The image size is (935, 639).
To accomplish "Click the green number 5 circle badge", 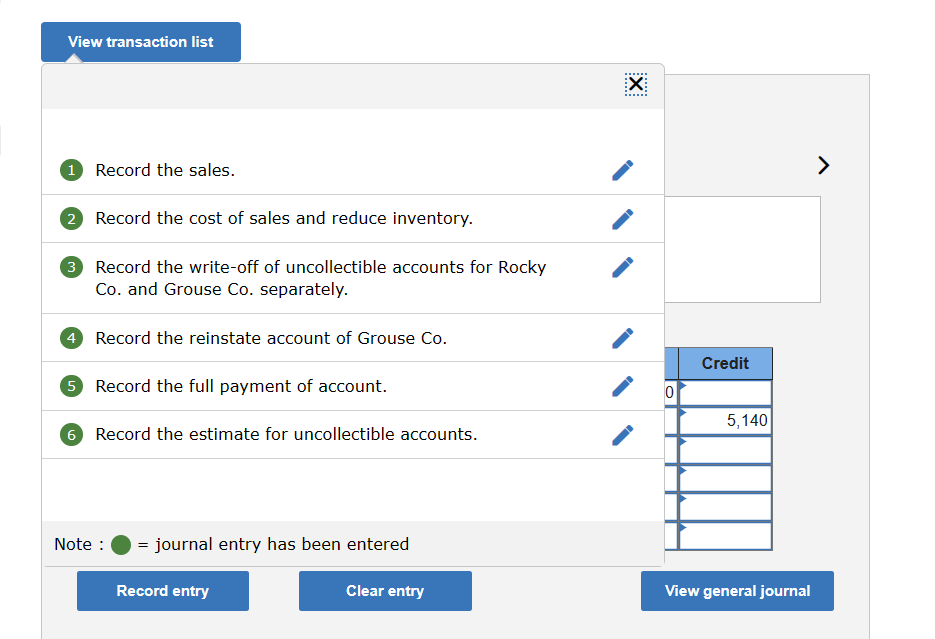I will point(71,386).
